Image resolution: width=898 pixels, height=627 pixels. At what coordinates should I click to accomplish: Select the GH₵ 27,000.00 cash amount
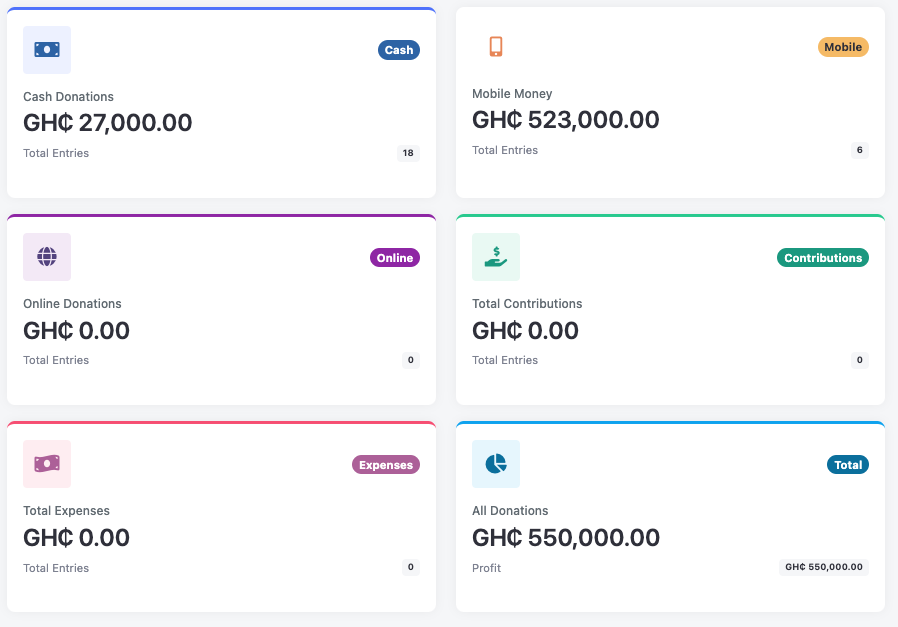coord(107,123)
